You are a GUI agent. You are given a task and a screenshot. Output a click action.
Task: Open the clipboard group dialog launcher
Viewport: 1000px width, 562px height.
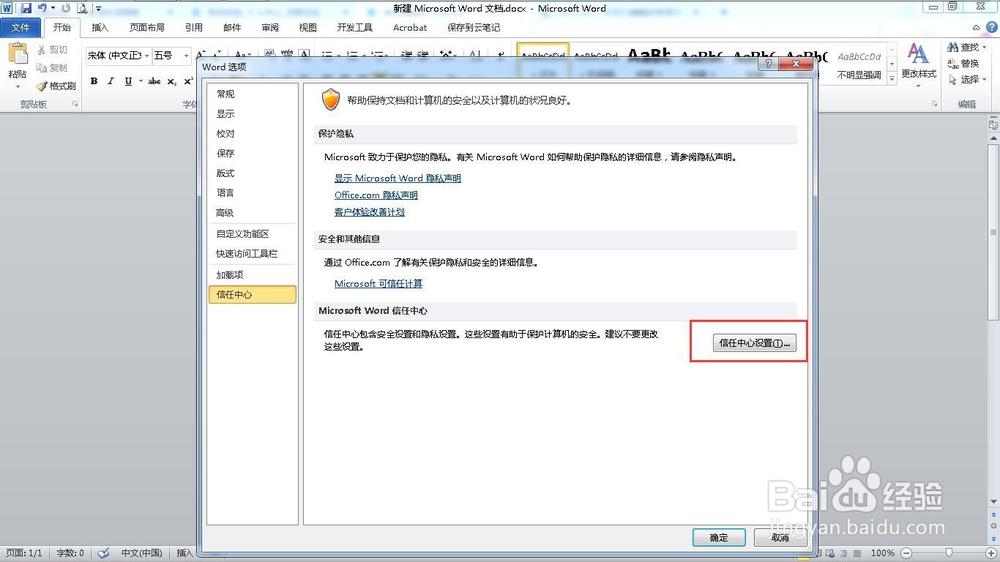(75, 104)
